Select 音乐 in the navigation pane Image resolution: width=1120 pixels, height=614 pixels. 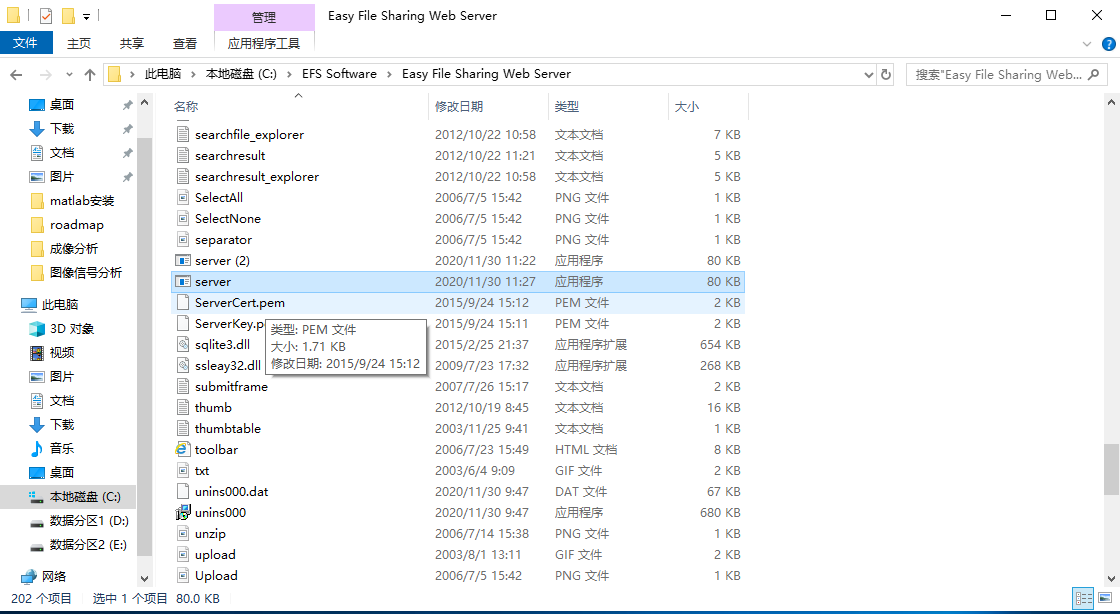62,448
